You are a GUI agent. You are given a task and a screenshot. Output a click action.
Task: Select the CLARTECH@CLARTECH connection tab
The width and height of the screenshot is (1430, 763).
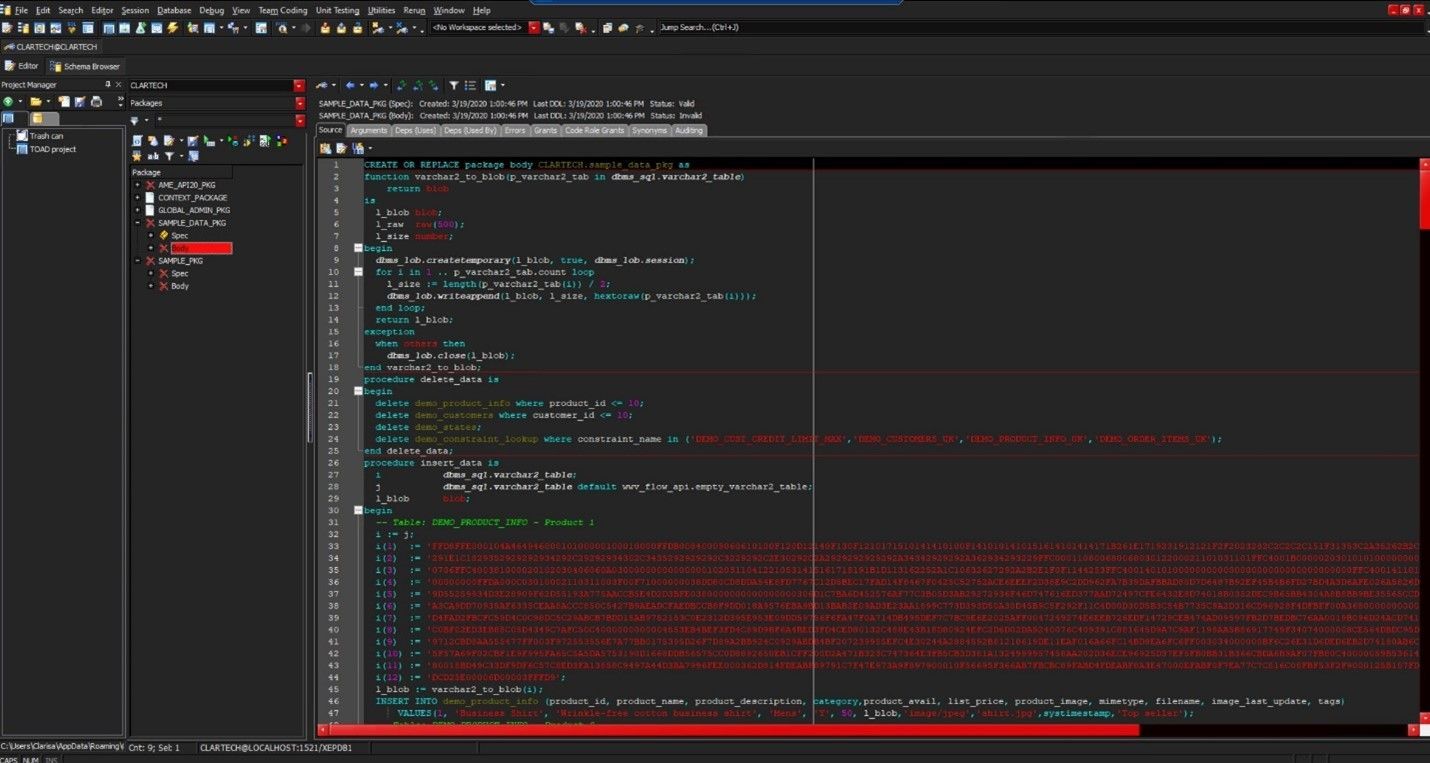tap(51, 47)
